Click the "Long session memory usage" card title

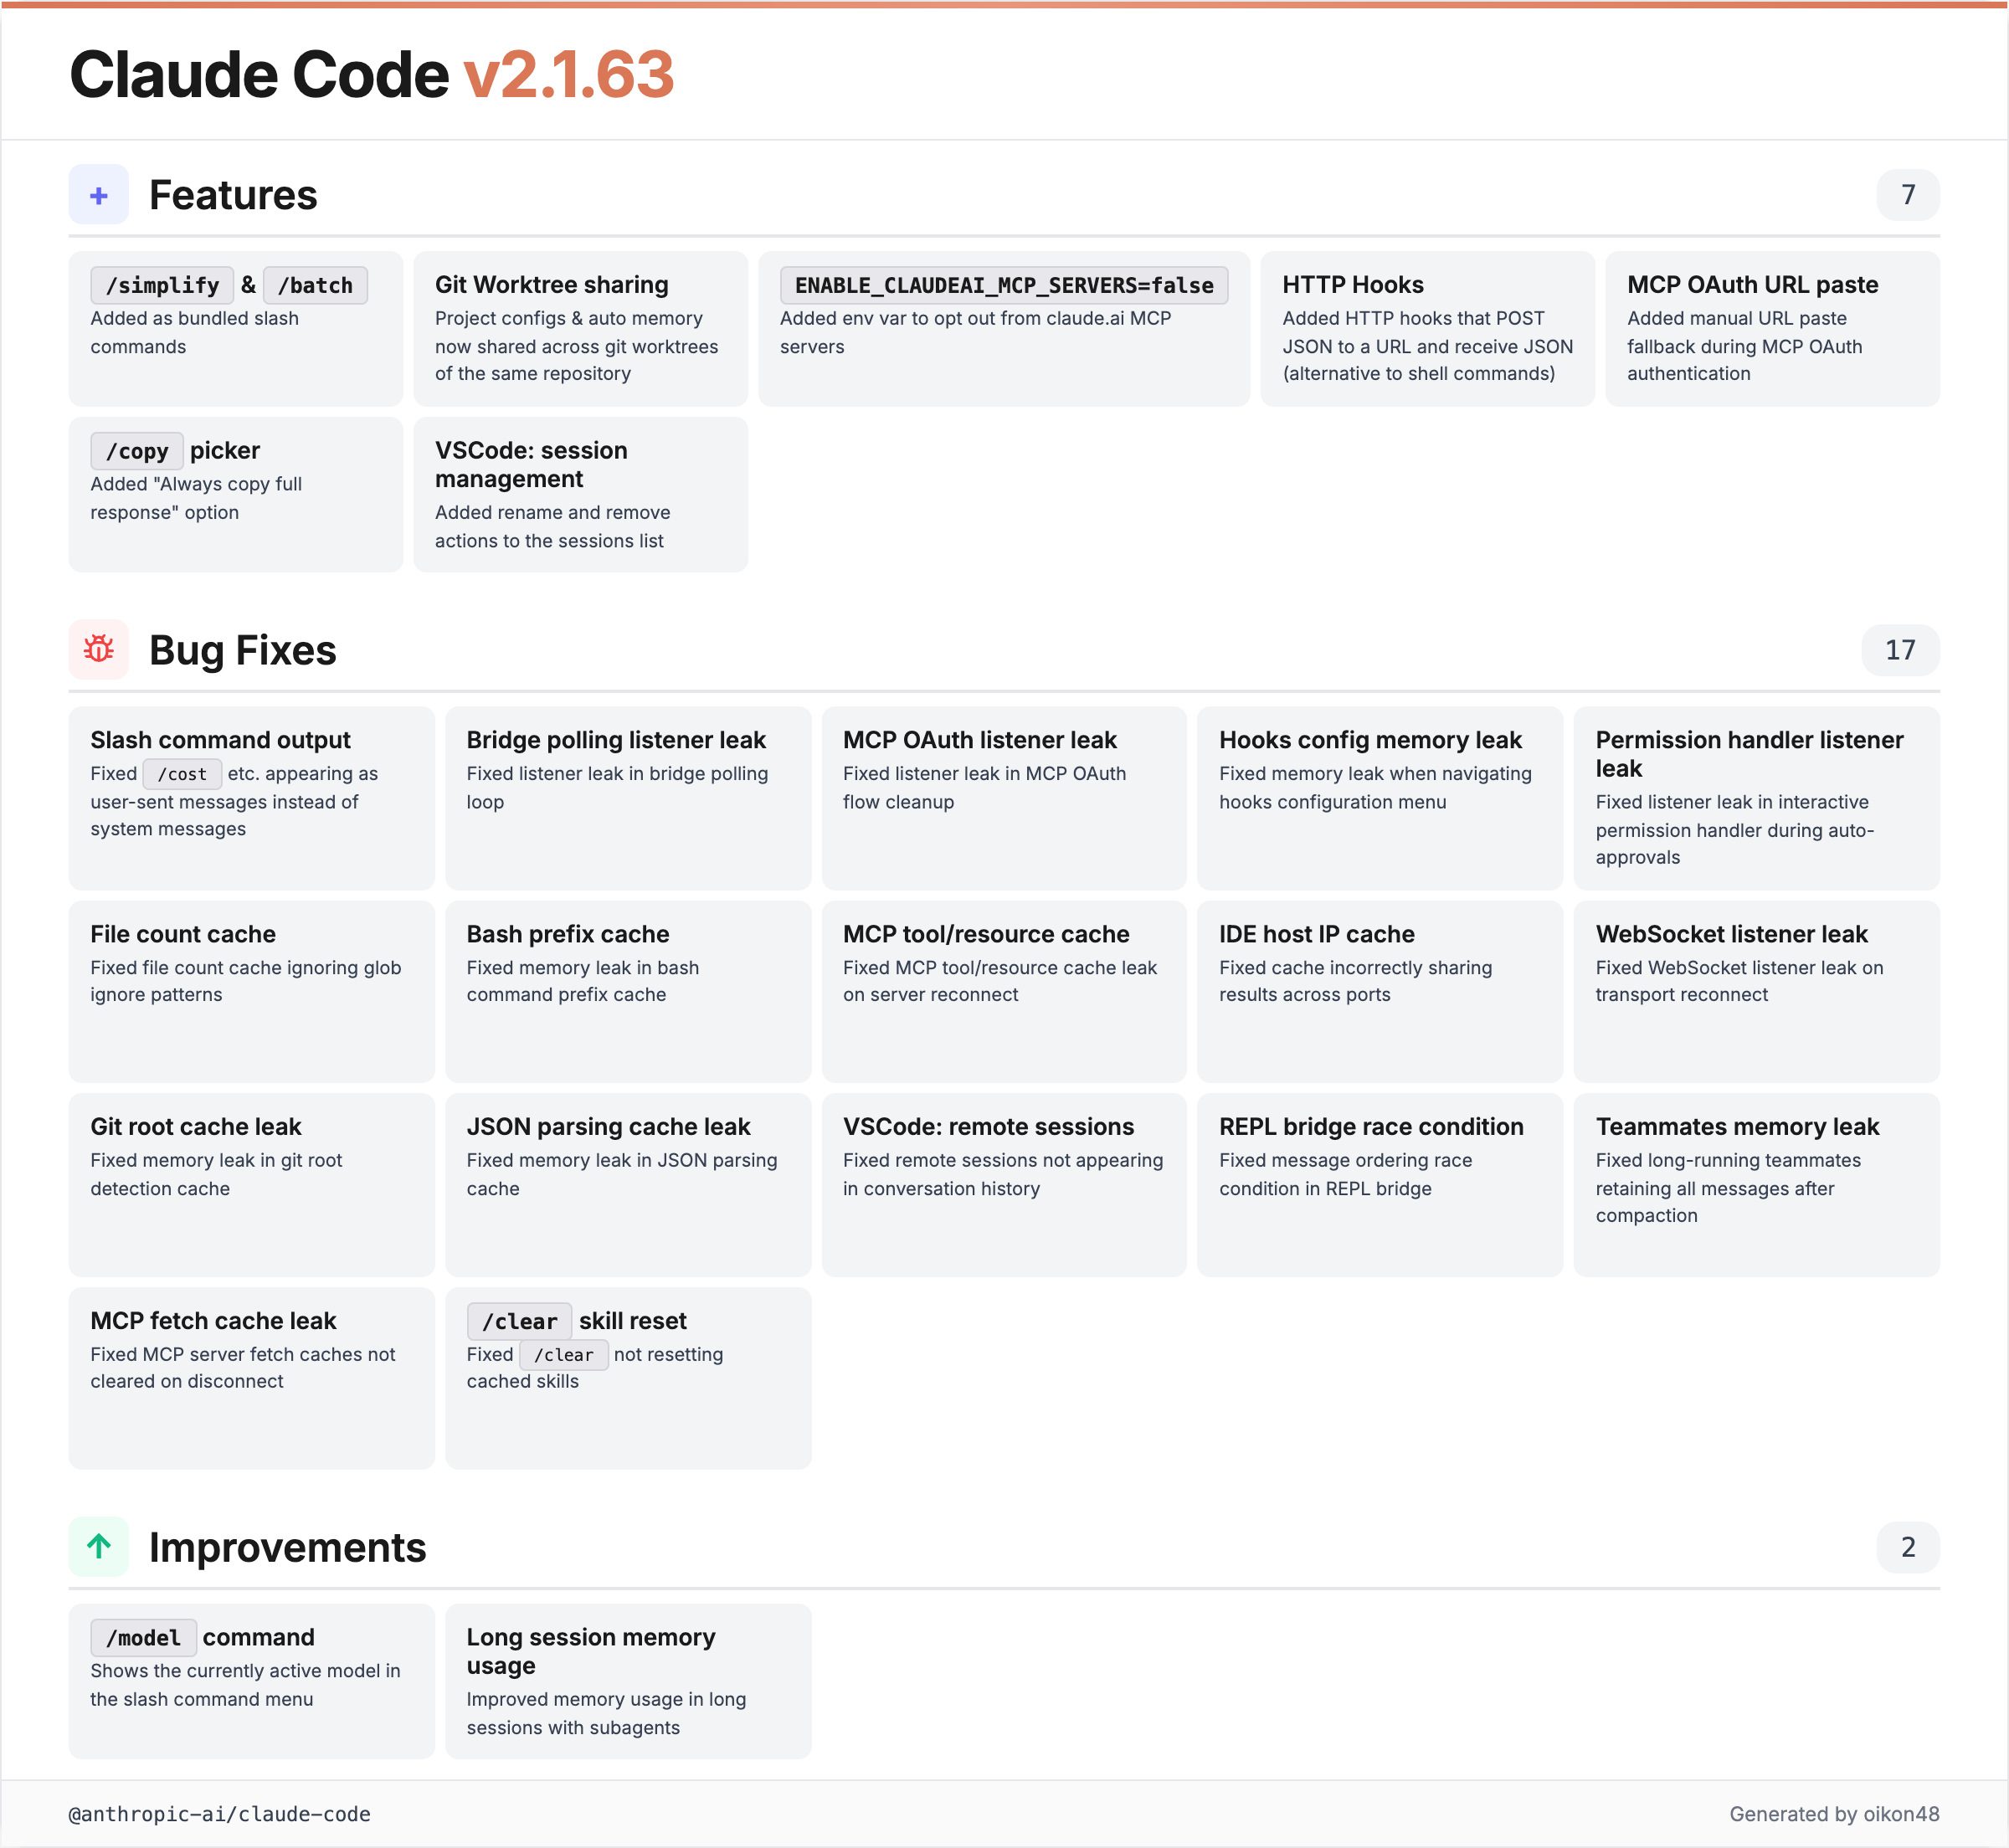click(x=591, y=1652)
